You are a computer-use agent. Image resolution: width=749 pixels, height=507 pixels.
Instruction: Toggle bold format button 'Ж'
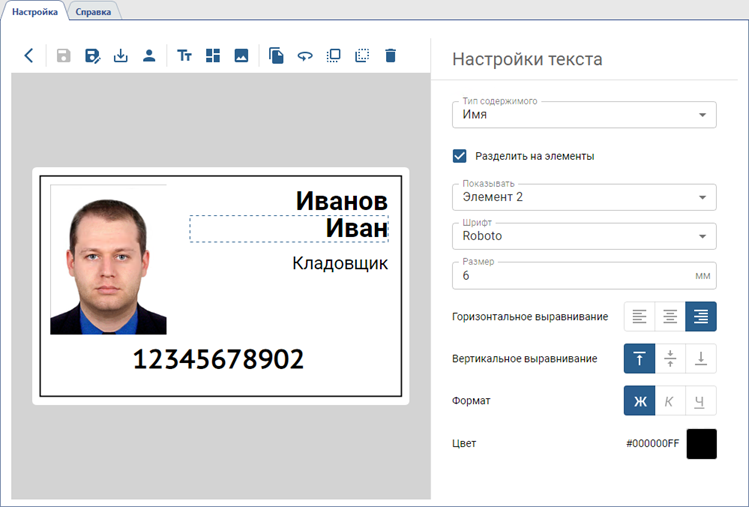[639, 401]
